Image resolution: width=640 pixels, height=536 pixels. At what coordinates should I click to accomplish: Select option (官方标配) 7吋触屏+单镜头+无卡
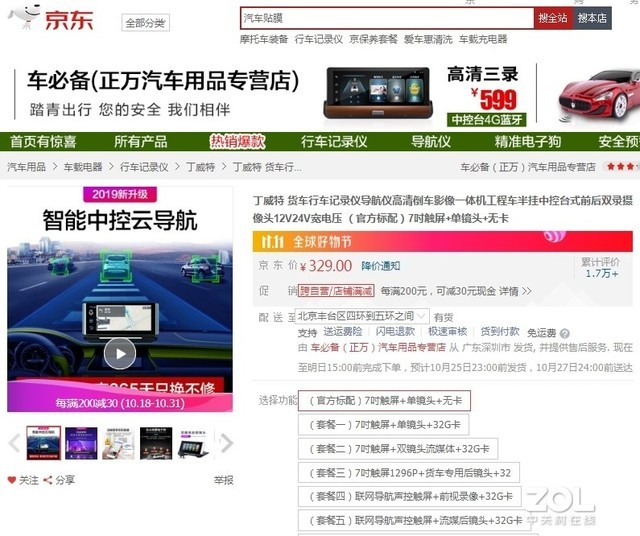tap(384, 400)
